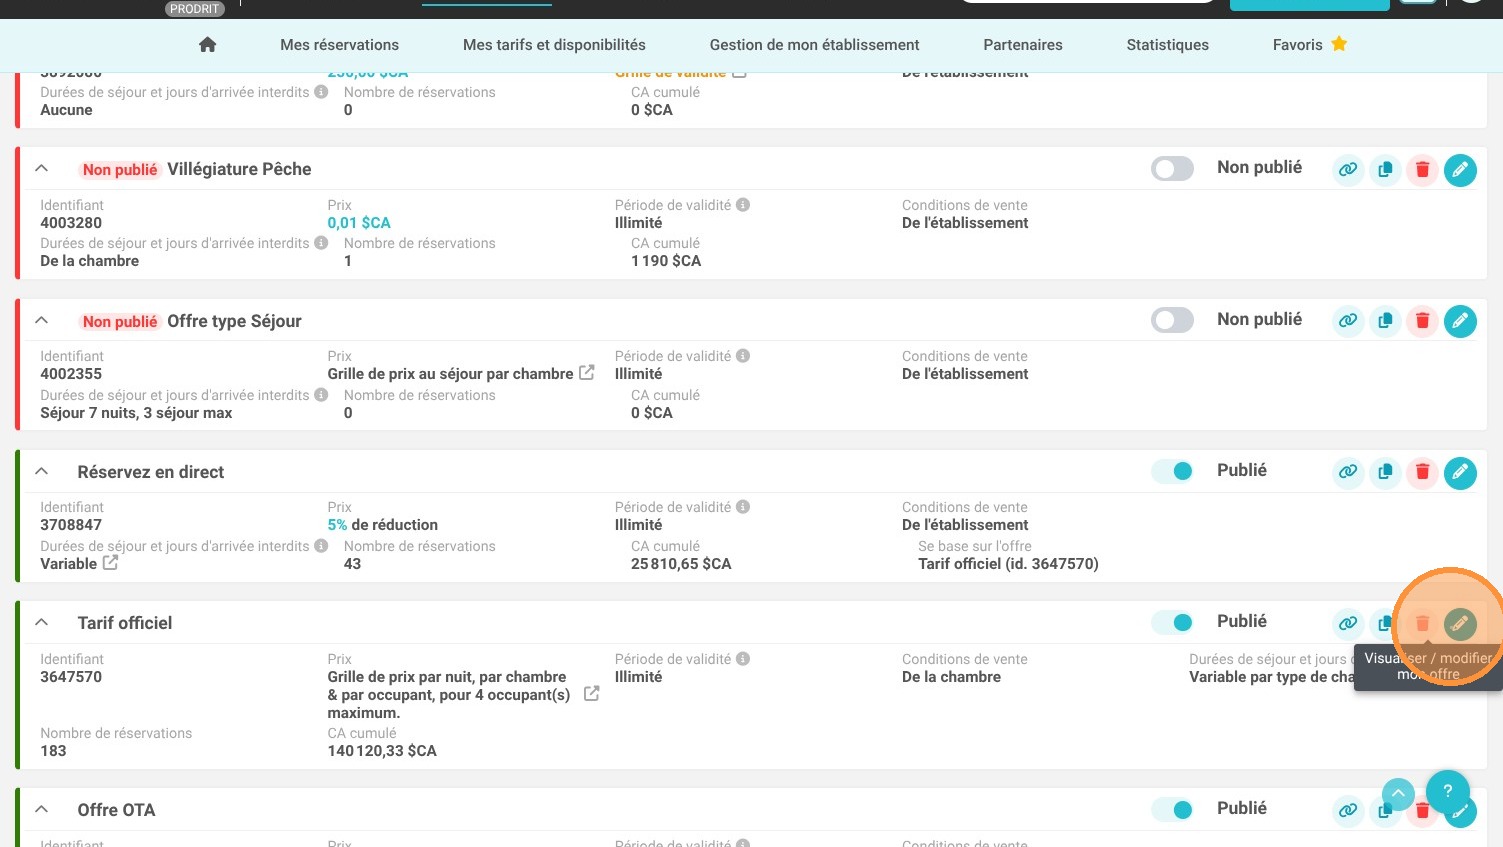Copy link of Offre type Séjour
The height and width of the screenshot is (847, 1503).
tap(1348, 321)
